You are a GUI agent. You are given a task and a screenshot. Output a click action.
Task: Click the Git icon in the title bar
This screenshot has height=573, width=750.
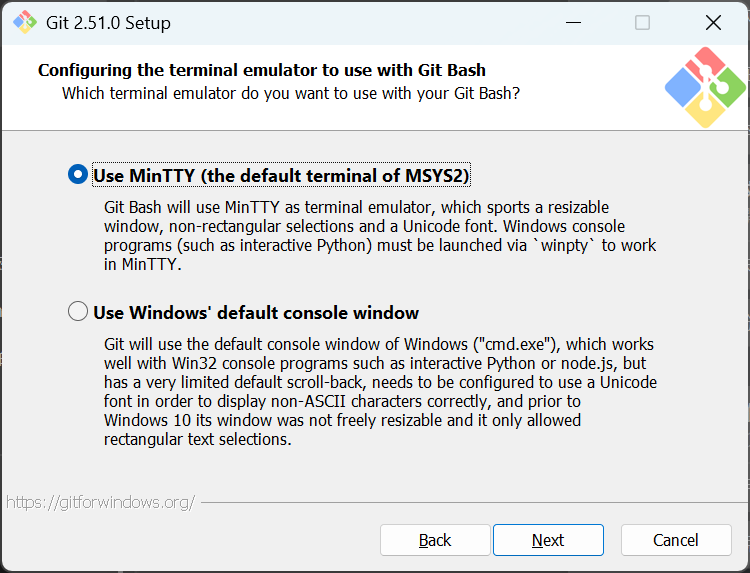(x=24, y=22)
